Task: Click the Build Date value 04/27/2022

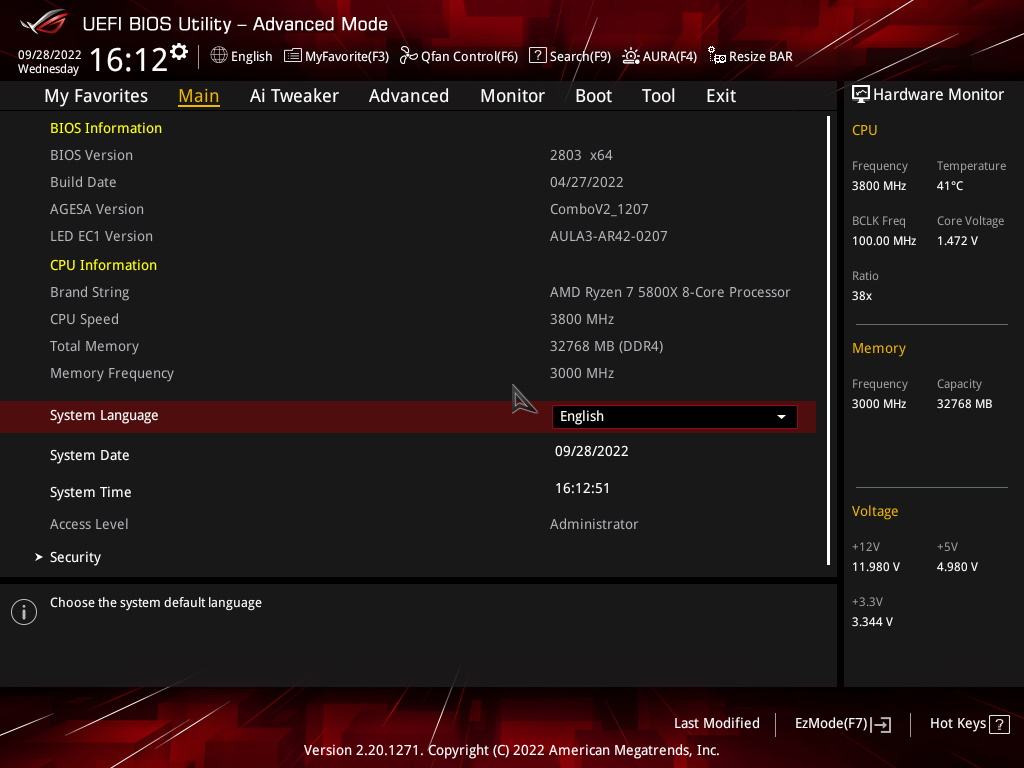Action: coord(586,182)
